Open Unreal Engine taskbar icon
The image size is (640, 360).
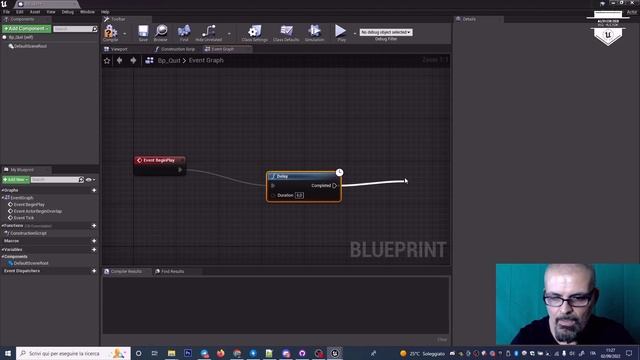pyautogui.click(x=335, y=353)
